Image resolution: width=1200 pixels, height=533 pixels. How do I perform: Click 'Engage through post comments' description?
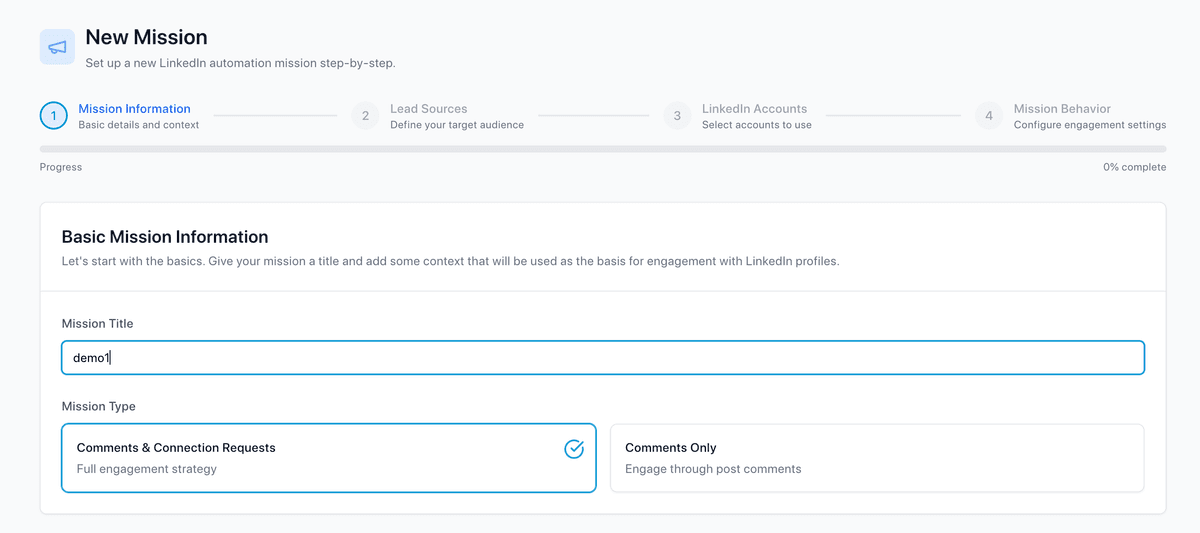pyautogui.click(x=713, y=468)
